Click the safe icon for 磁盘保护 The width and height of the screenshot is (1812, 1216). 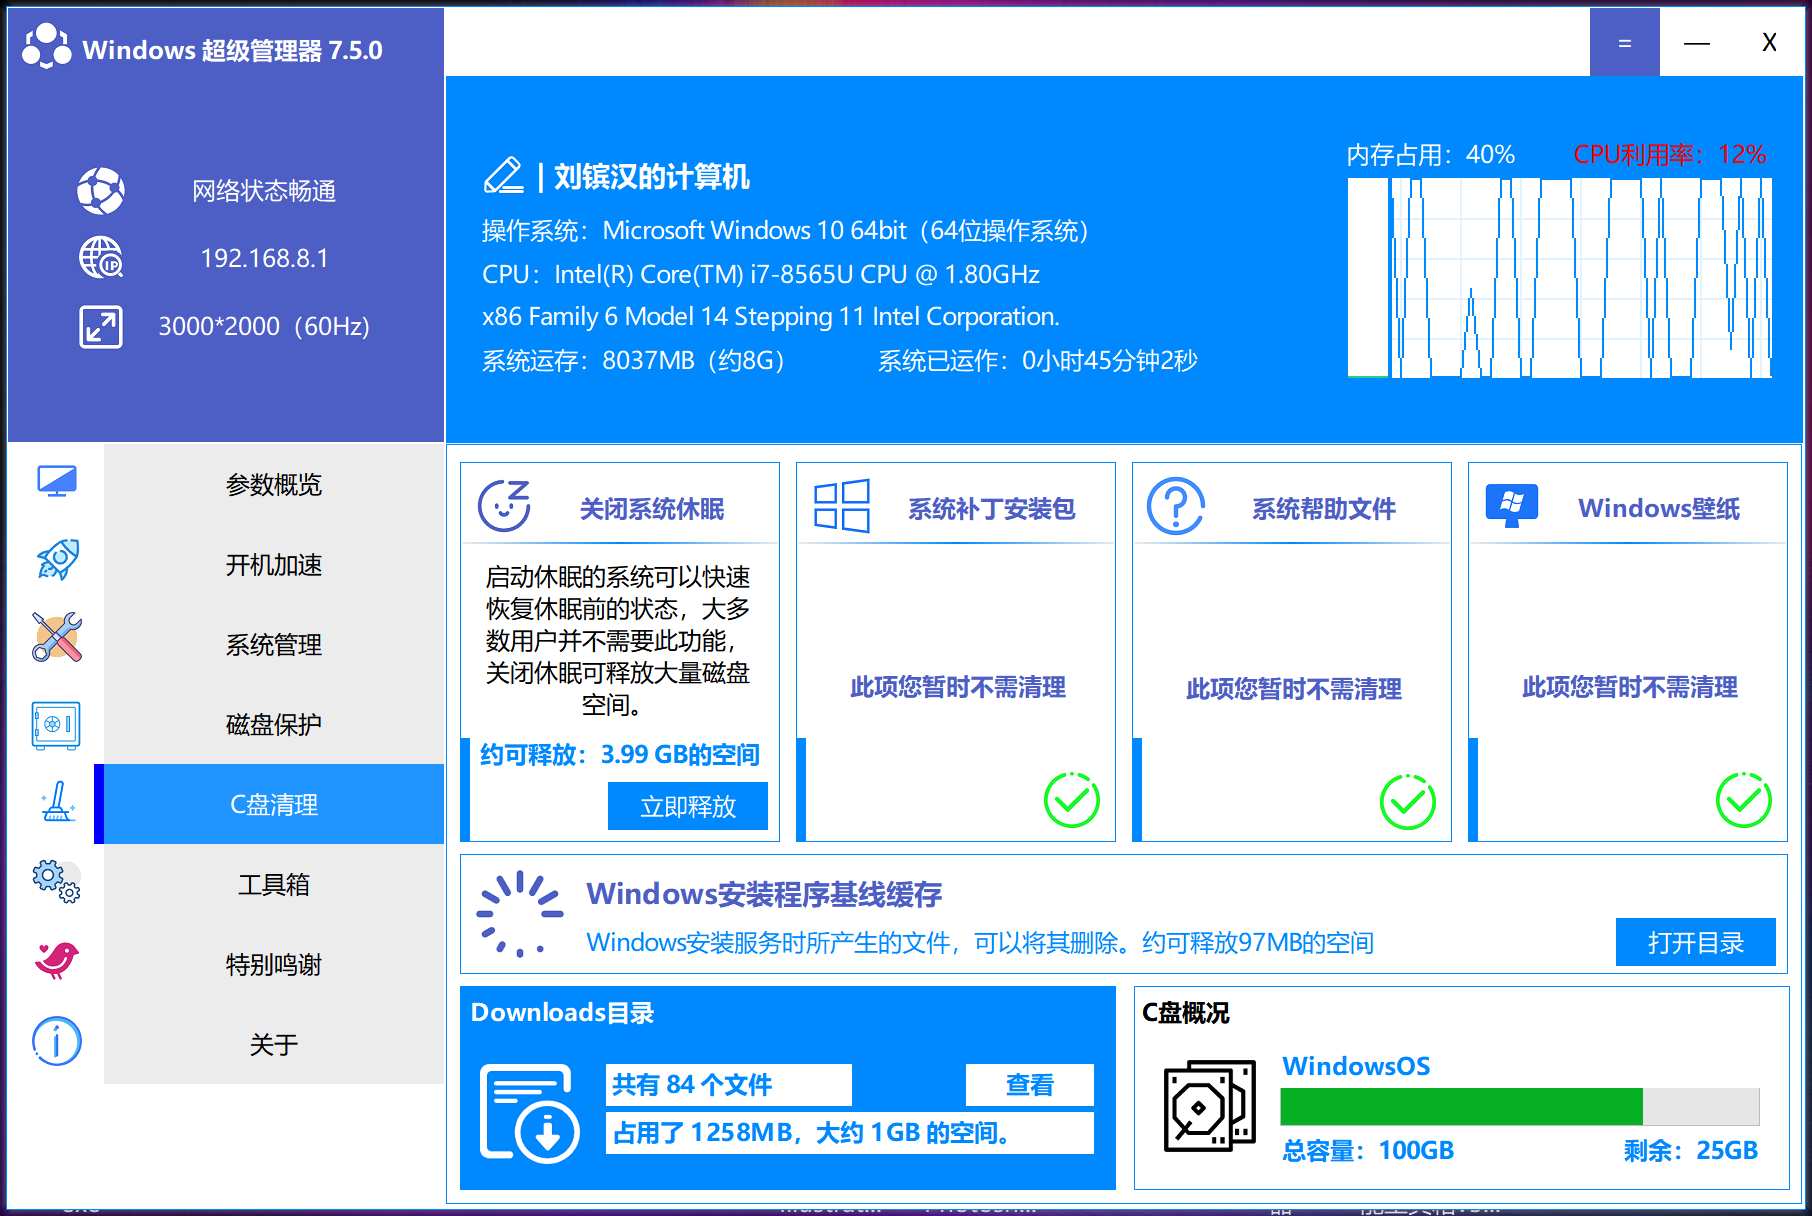[56, 725]
